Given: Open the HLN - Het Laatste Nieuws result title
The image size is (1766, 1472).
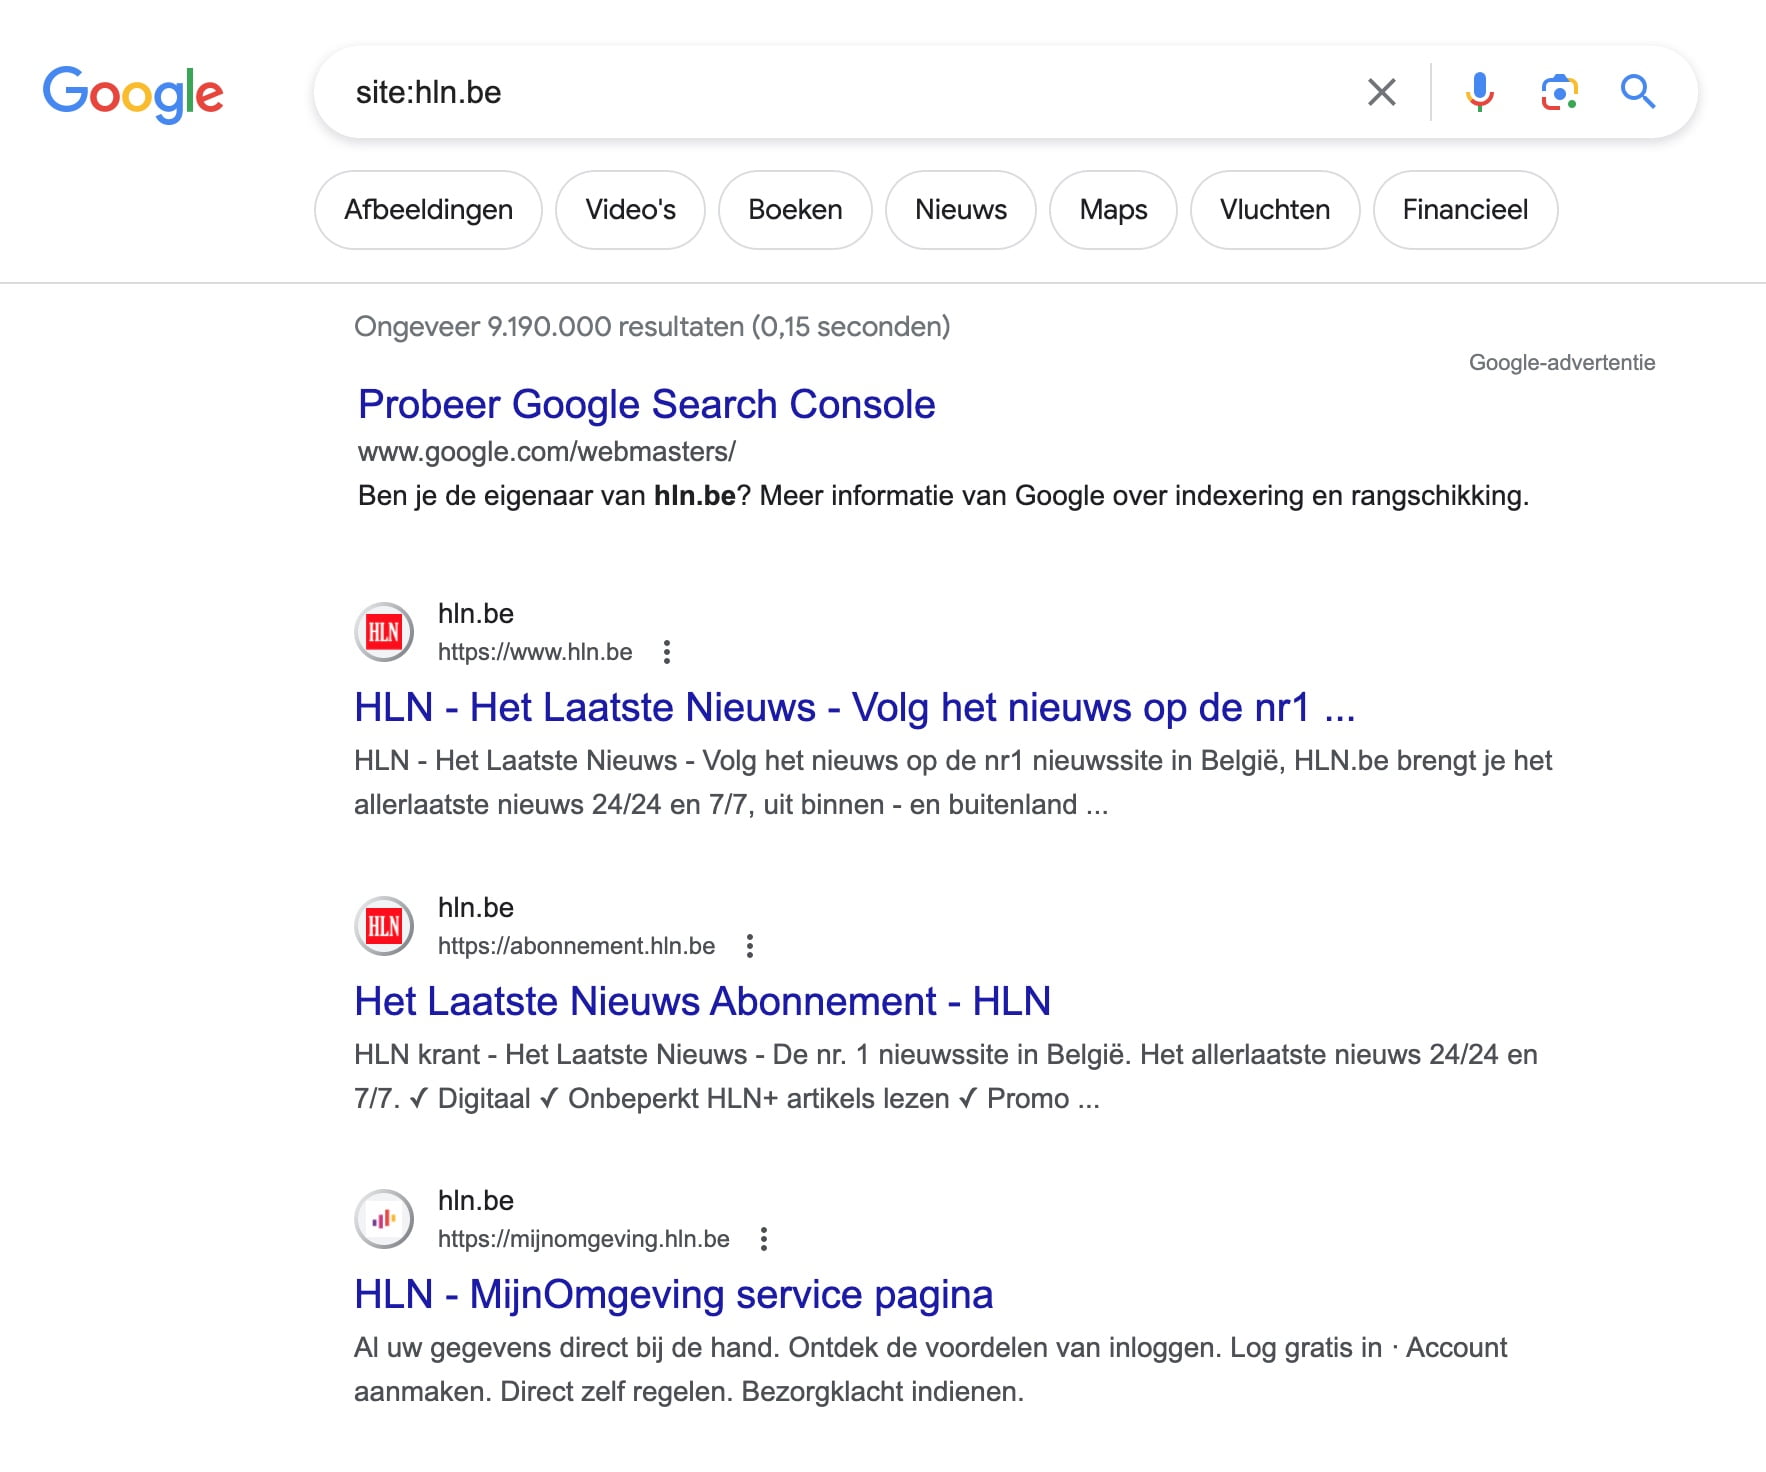Looking at the screenshot, I should point(854,707).
